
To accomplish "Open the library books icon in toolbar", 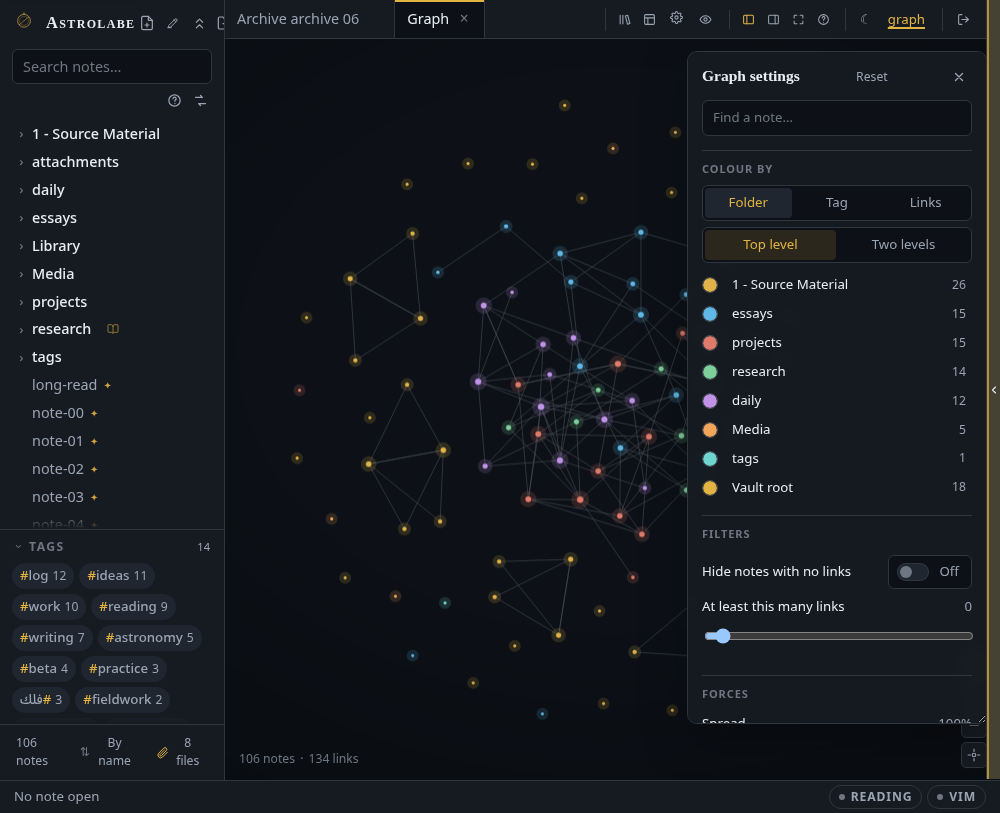I will (x=624, y=20).
